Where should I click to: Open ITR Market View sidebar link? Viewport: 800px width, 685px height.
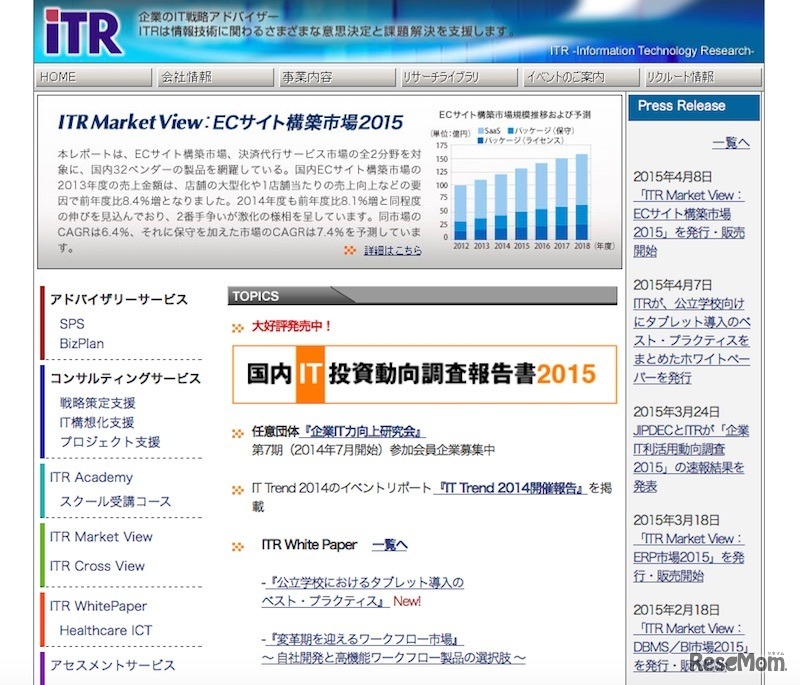click(x=101, y=537)
